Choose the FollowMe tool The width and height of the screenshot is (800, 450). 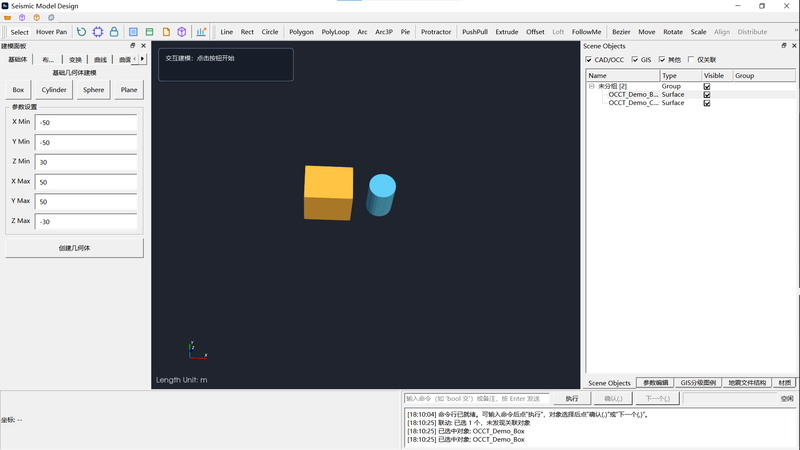[x=586, y=32]
